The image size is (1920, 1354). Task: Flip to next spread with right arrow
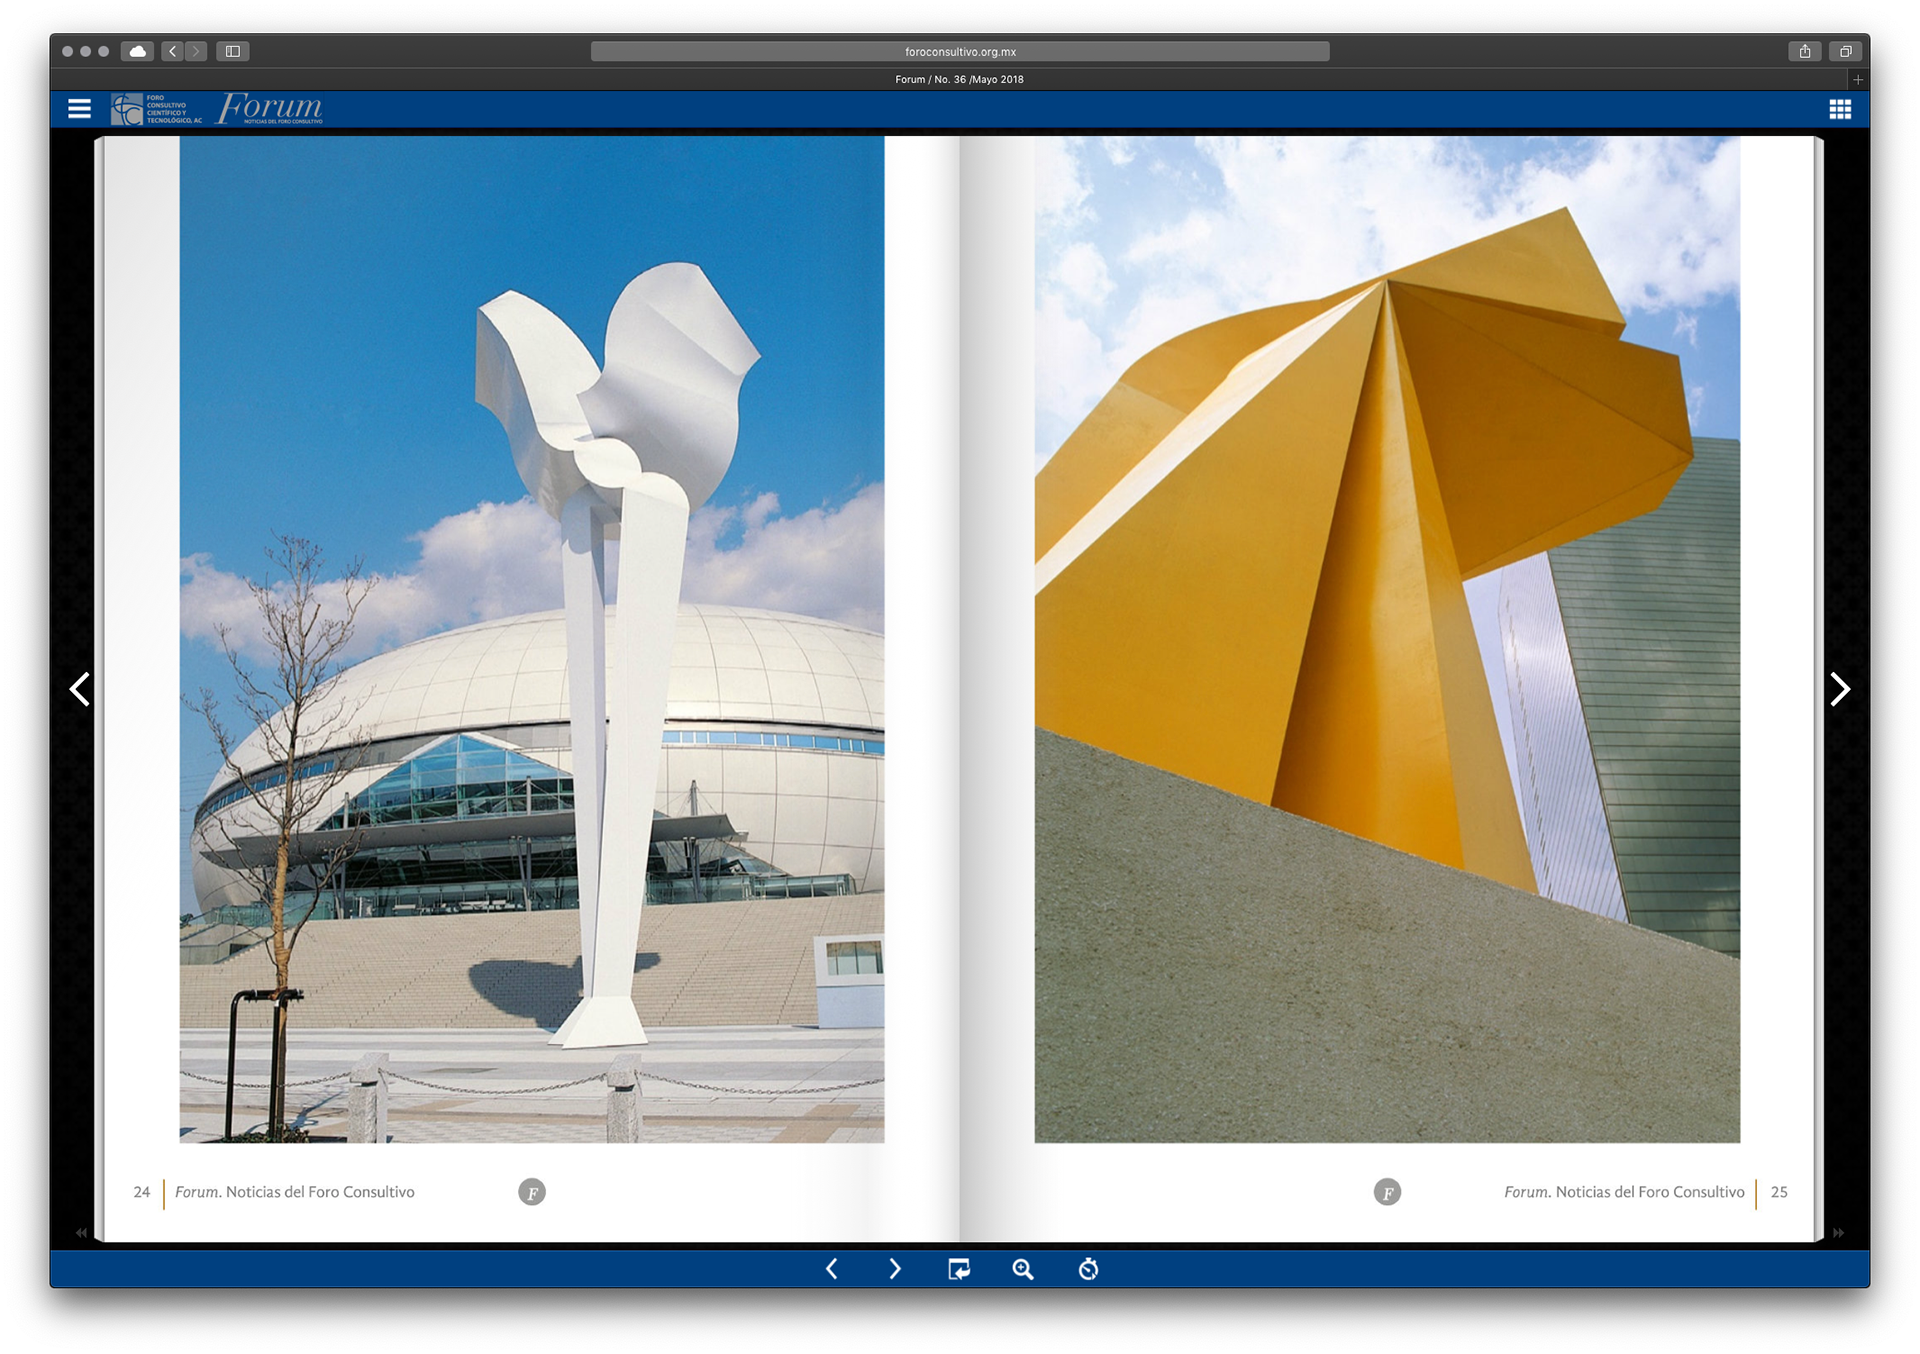[1839, 689]
